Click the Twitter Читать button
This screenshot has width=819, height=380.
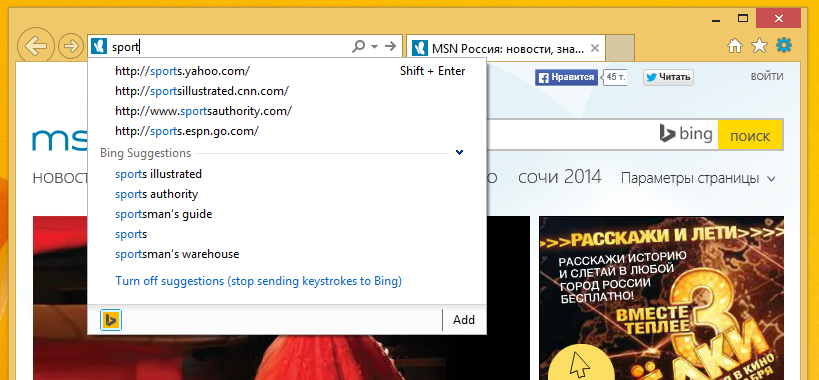pyautogui.click(x=668, y=77)
